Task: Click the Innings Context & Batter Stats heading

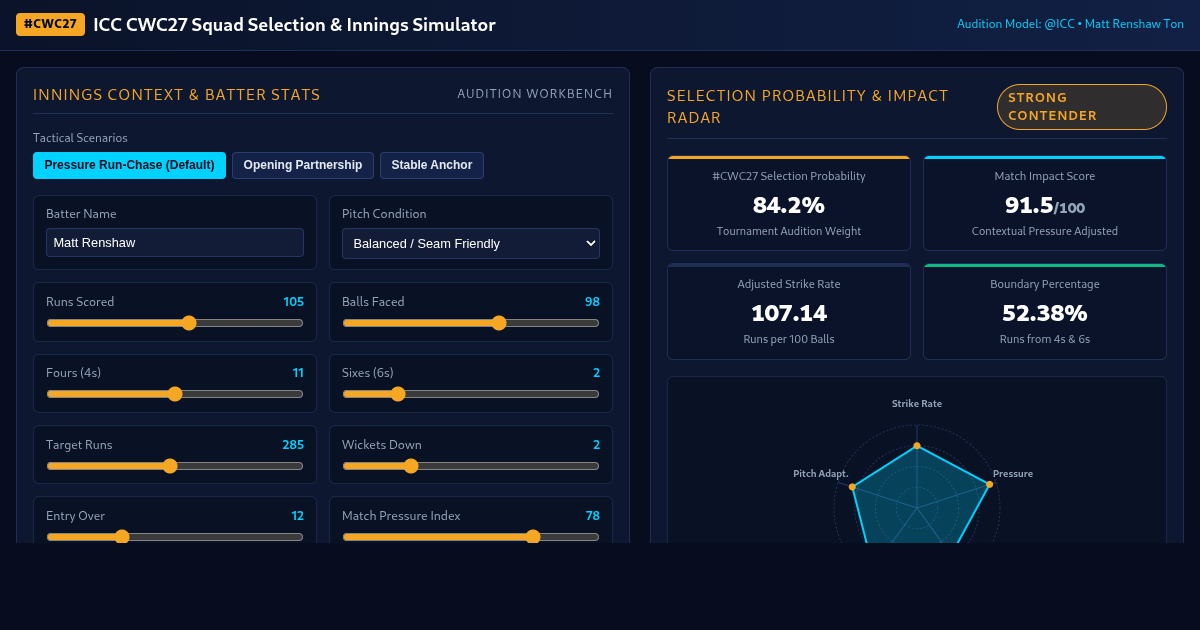Action: point(177,95)
